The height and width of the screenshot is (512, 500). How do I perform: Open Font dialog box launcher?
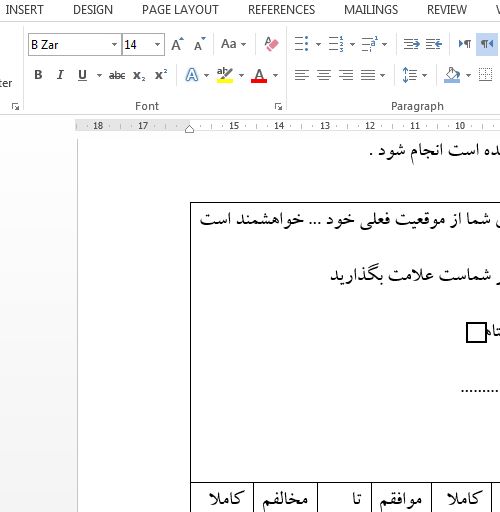coord(278,106)
